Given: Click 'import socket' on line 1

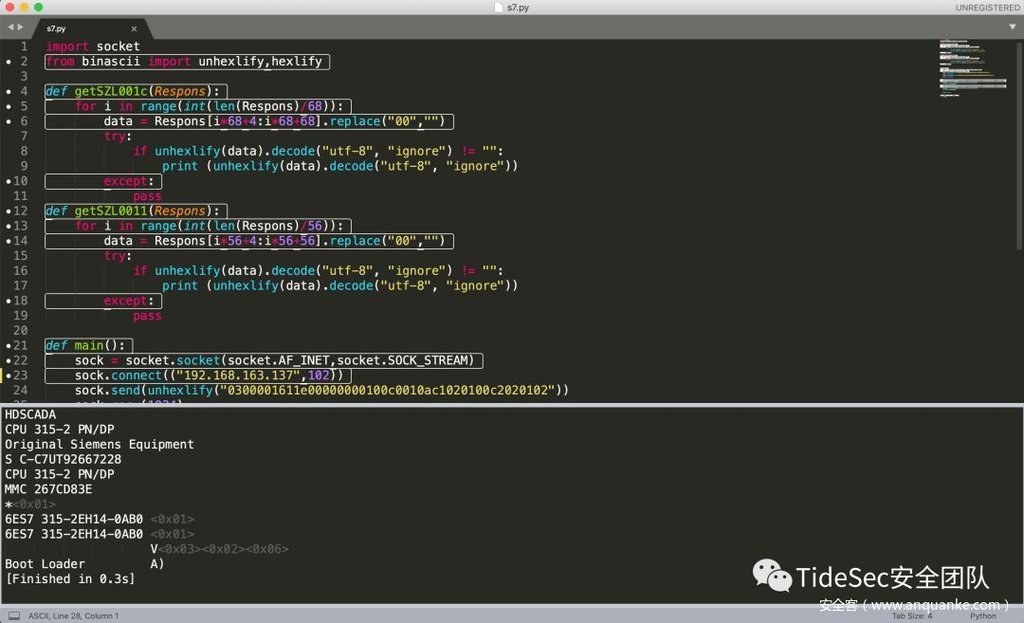Looking at the screenshot, I should pos(93,46).
